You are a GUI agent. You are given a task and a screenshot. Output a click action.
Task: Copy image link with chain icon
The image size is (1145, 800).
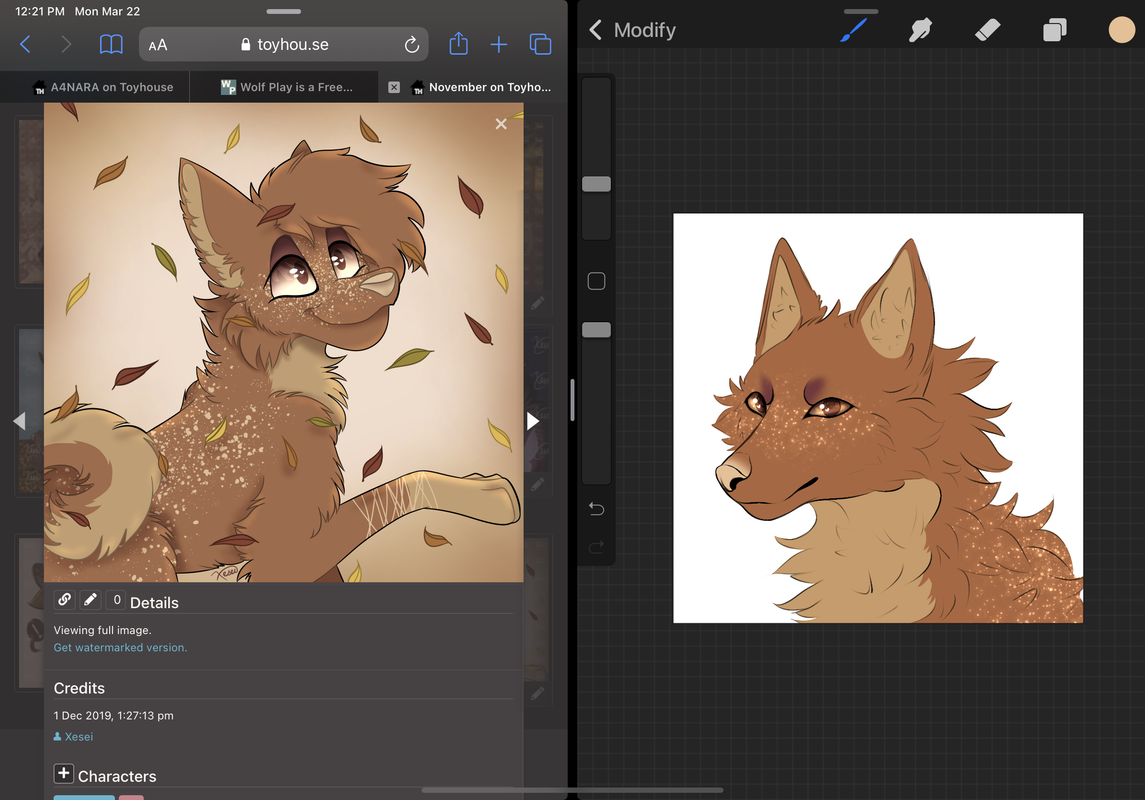(64, 599)
